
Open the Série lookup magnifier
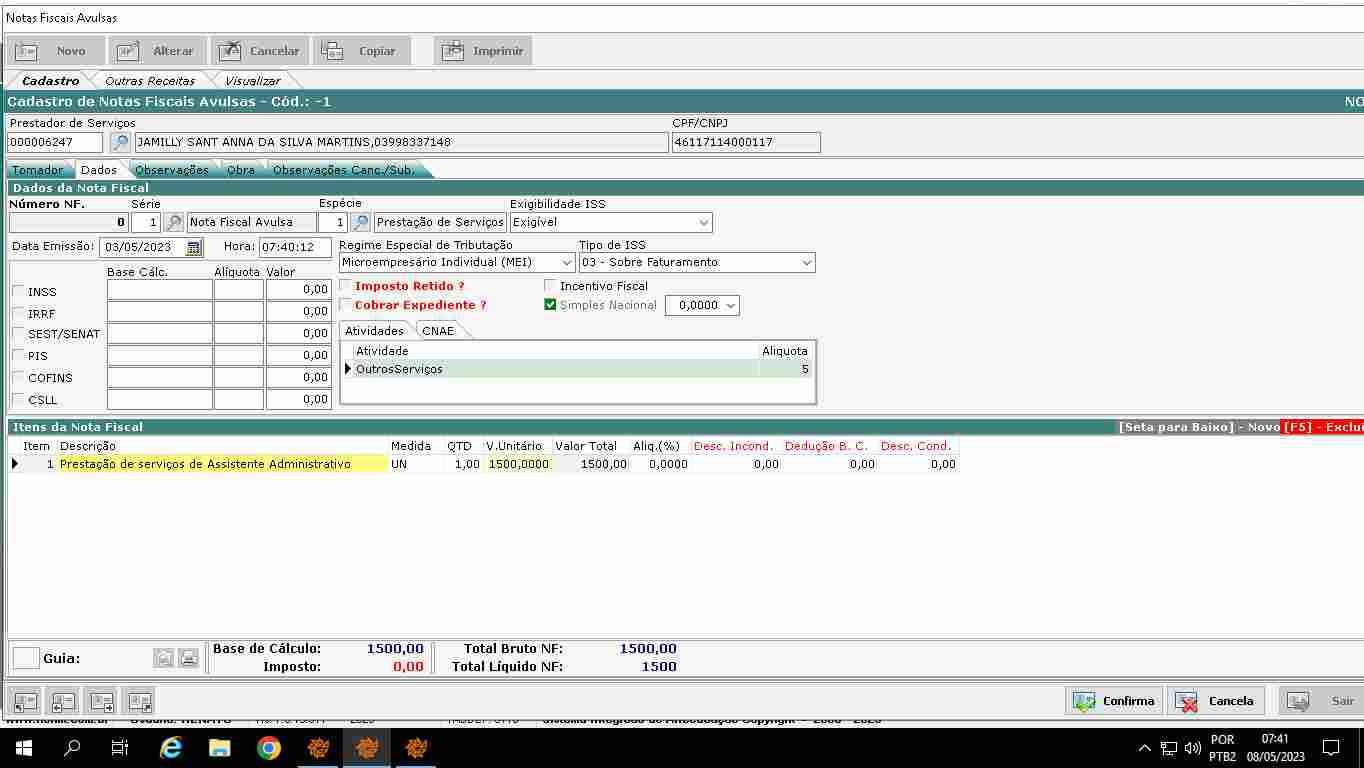pos(174,222)
